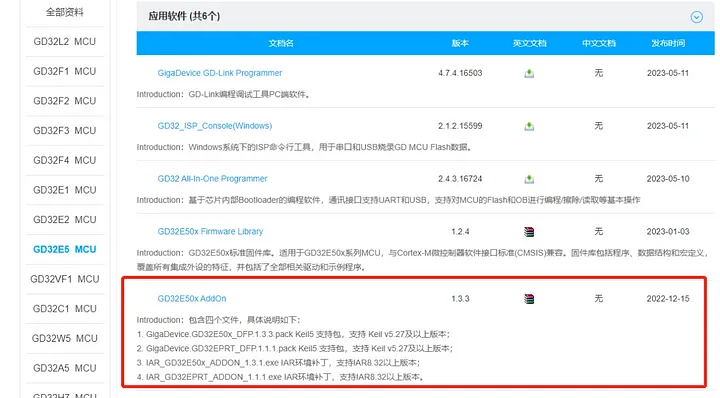This screenshot has height=398, width=720.
Task: Click the 应用软件 (共6个) section title
Action: (x=184, y=16)
